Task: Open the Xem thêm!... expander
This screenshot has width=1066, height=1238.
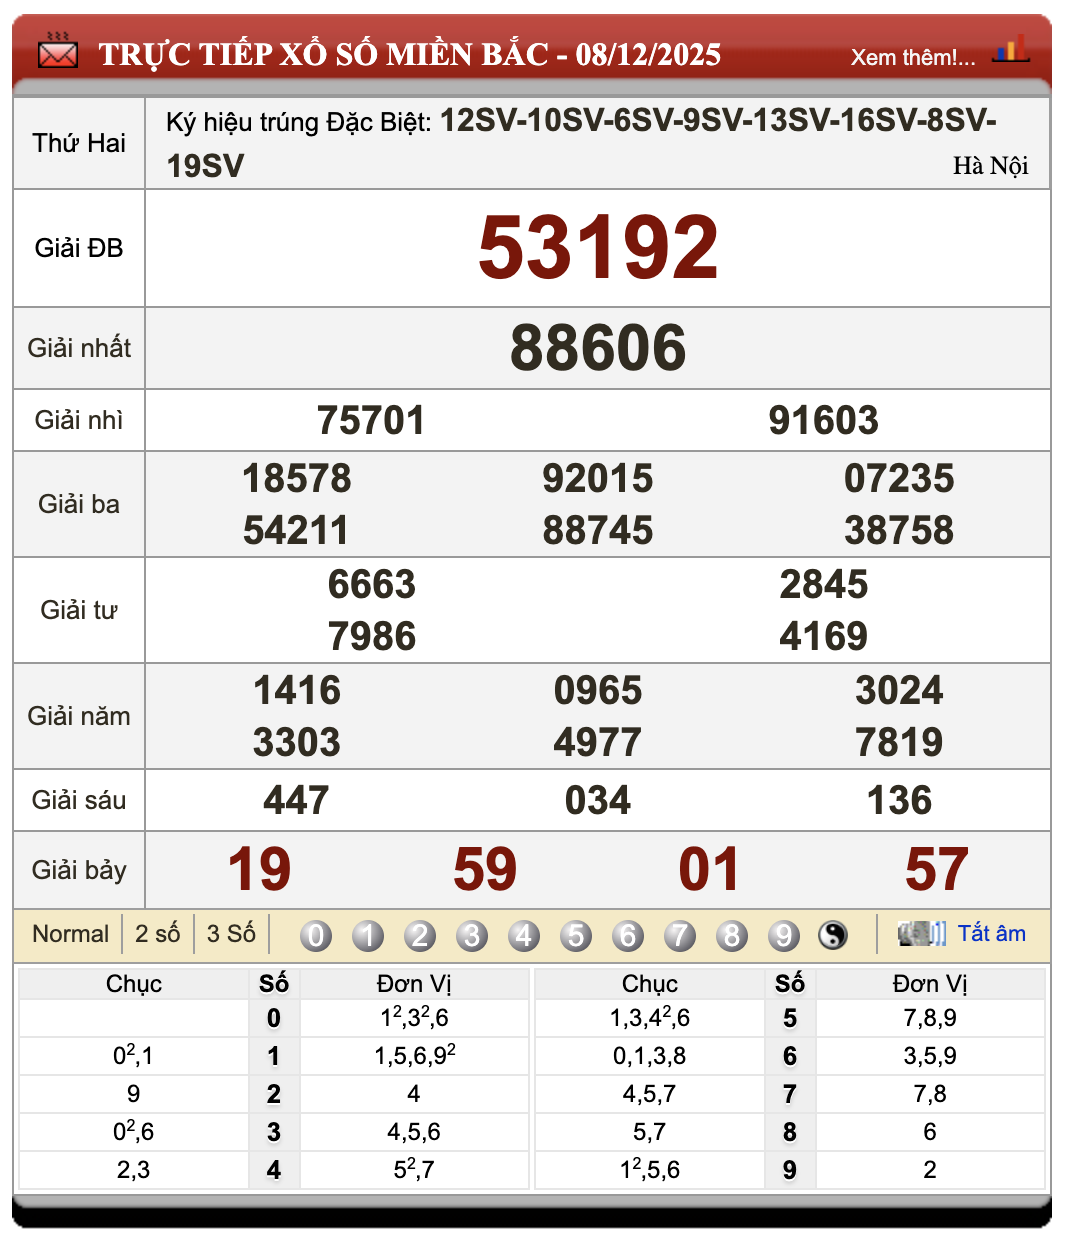Action: click(912, 56)
